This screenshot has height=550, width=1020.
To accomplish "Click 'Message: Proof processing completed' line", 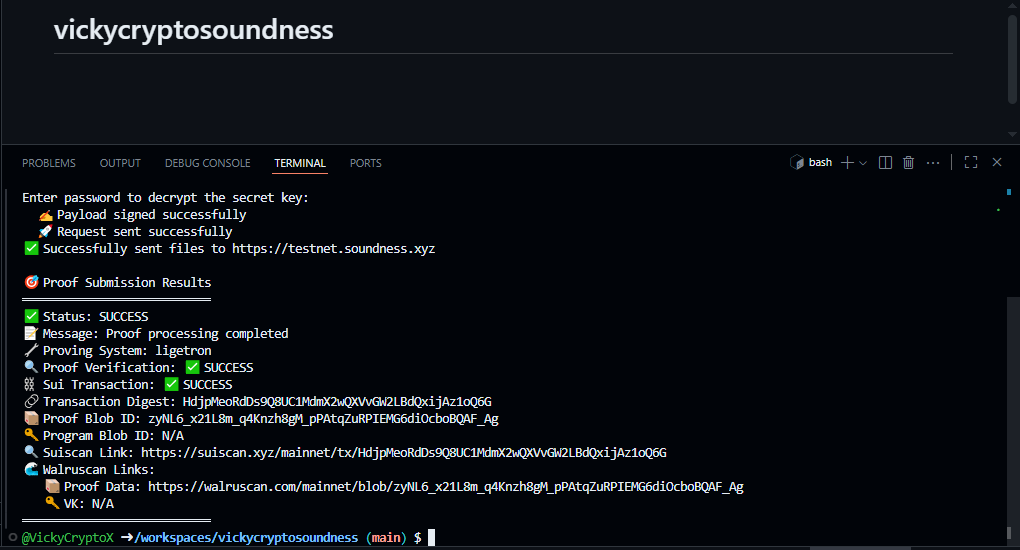I will pos(156,333).
